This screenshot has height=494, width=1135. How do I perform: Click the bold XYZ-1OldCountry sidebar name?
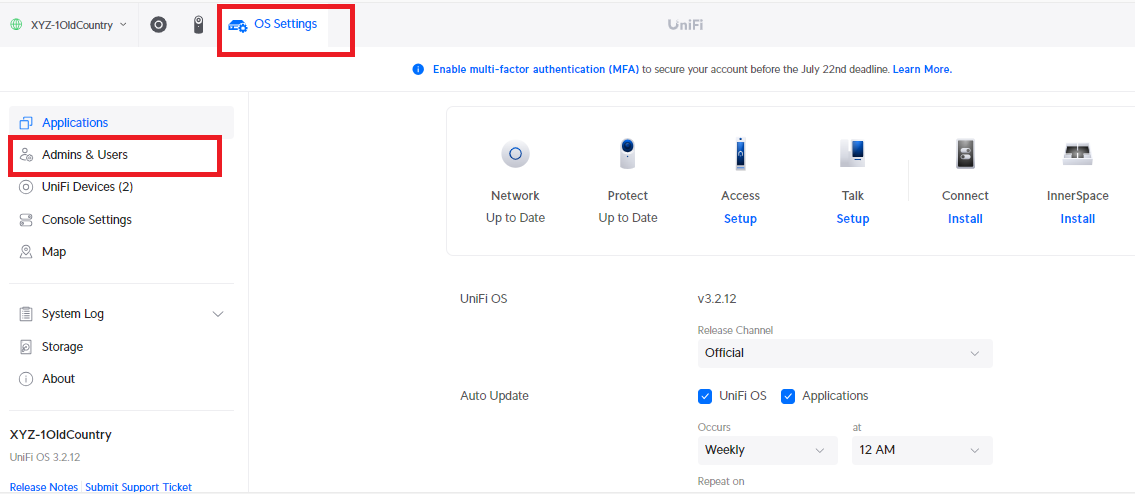(60, 435)
